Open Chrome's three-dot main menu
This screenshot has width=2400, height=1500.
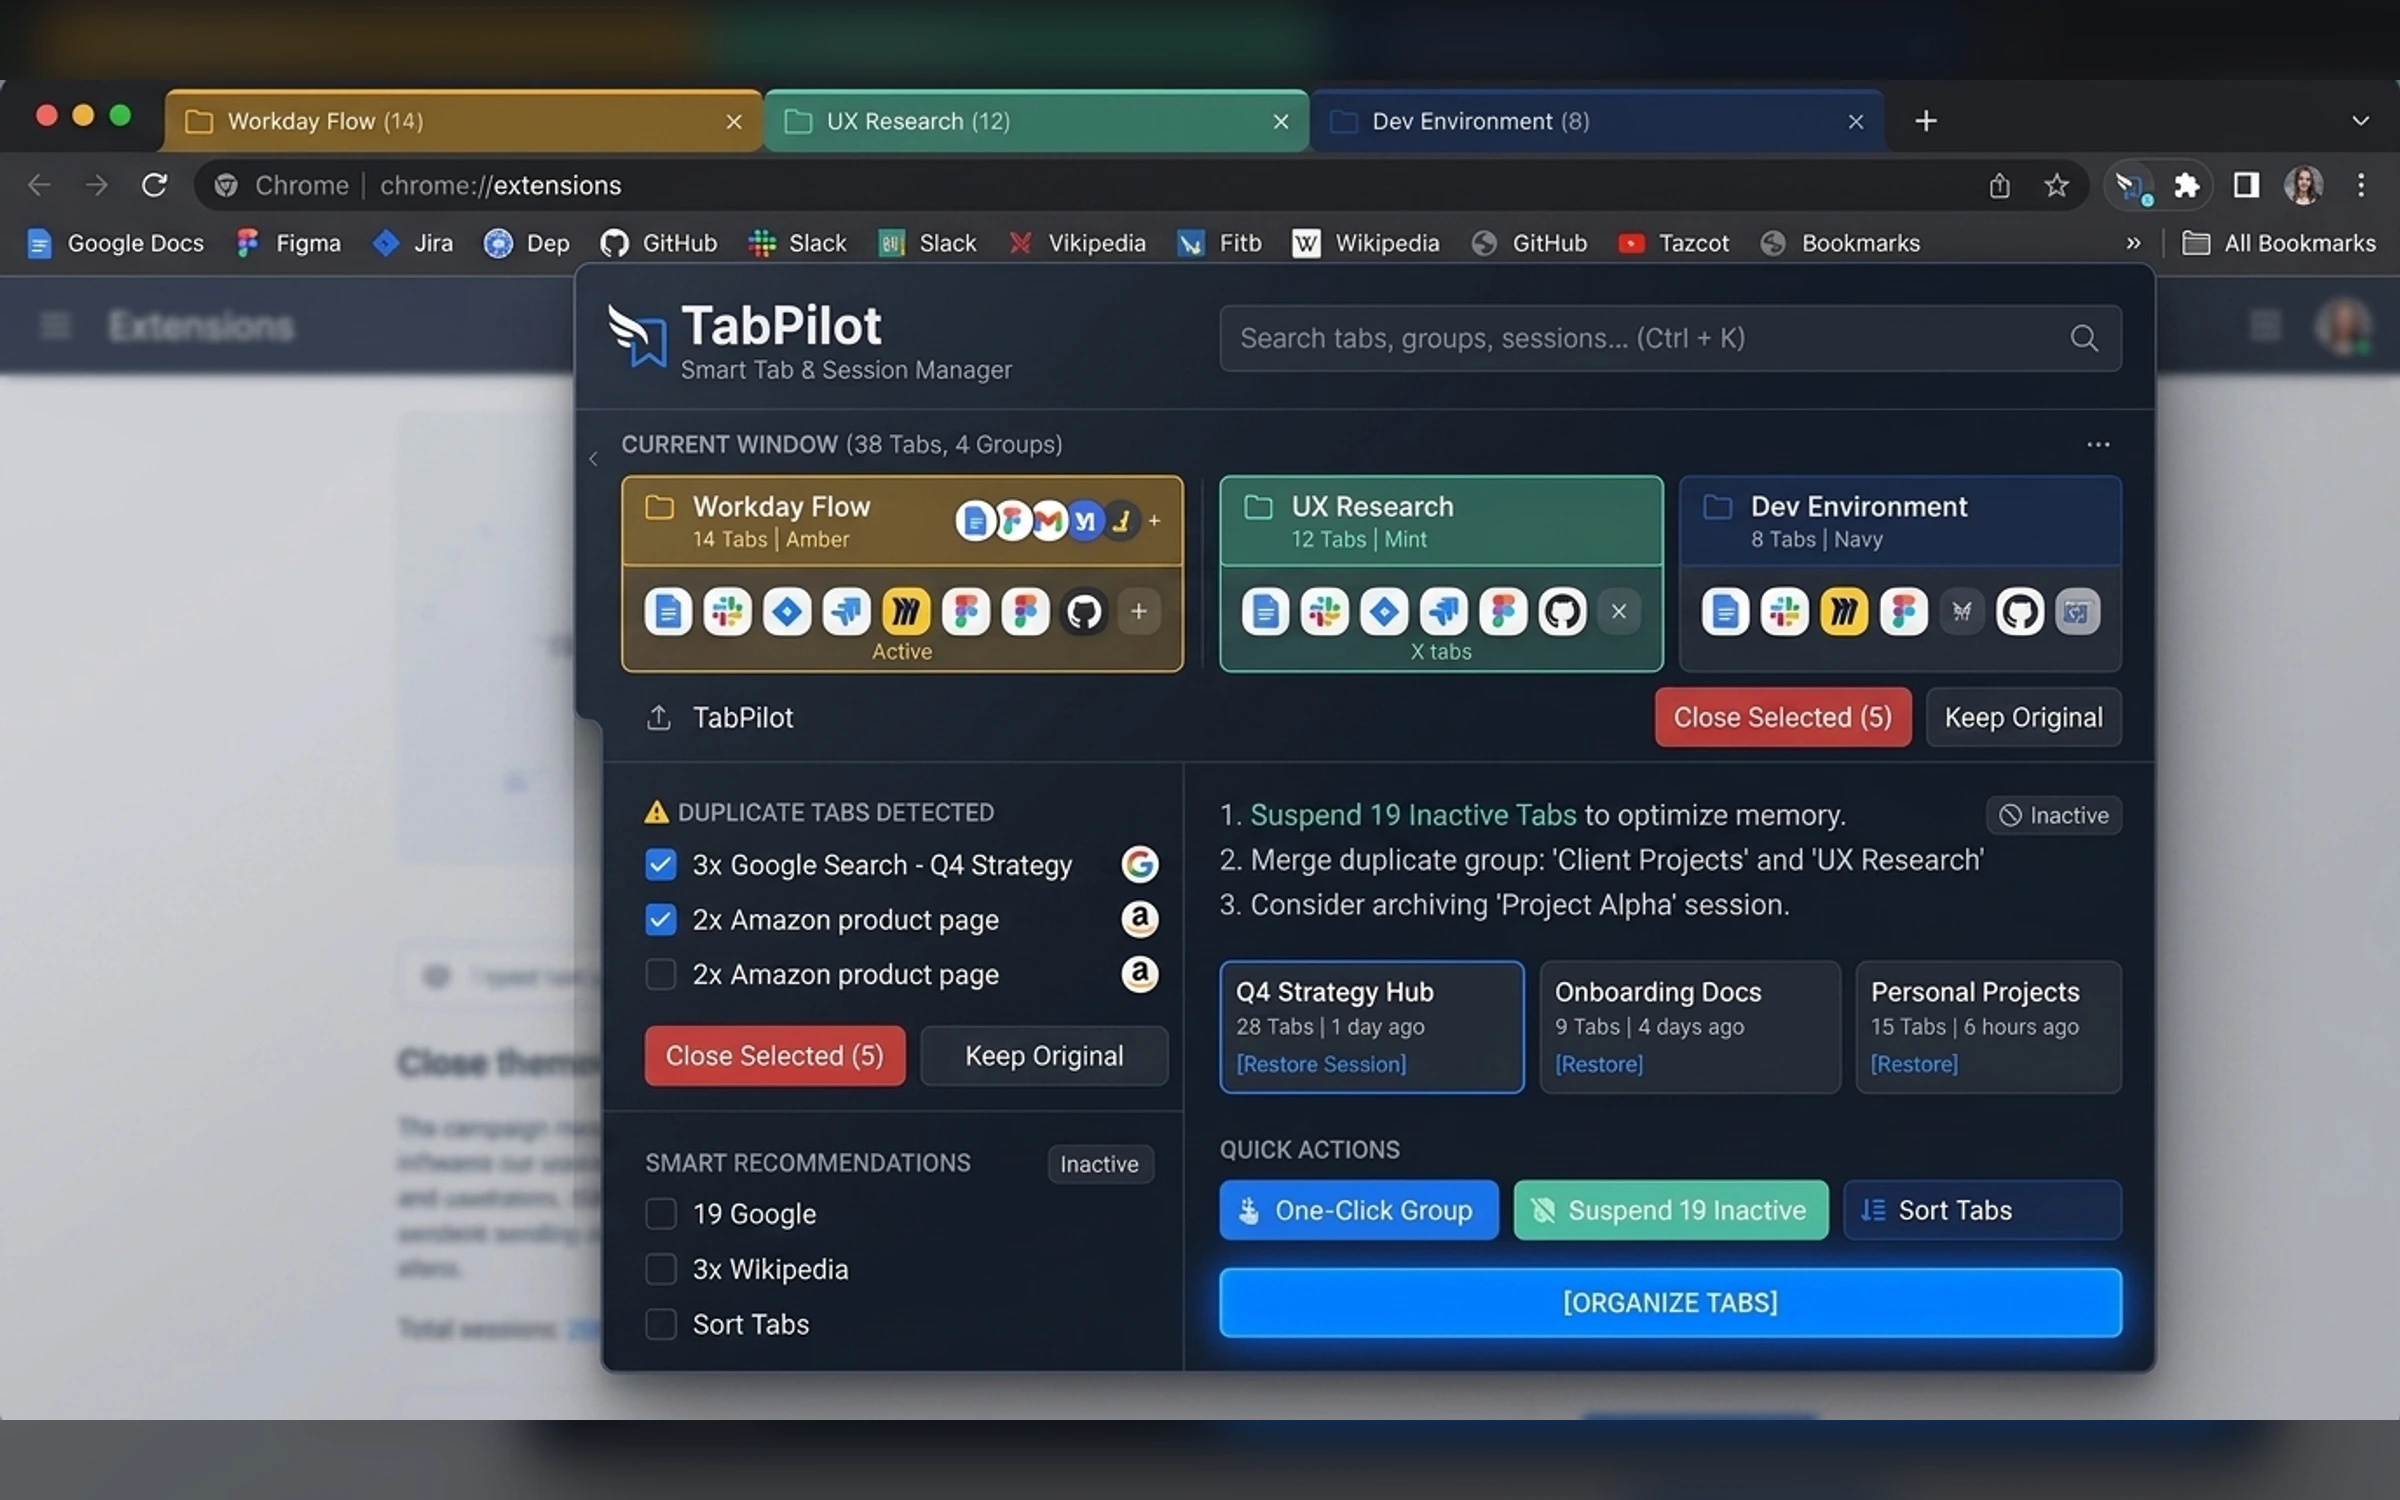[2361, 185]
